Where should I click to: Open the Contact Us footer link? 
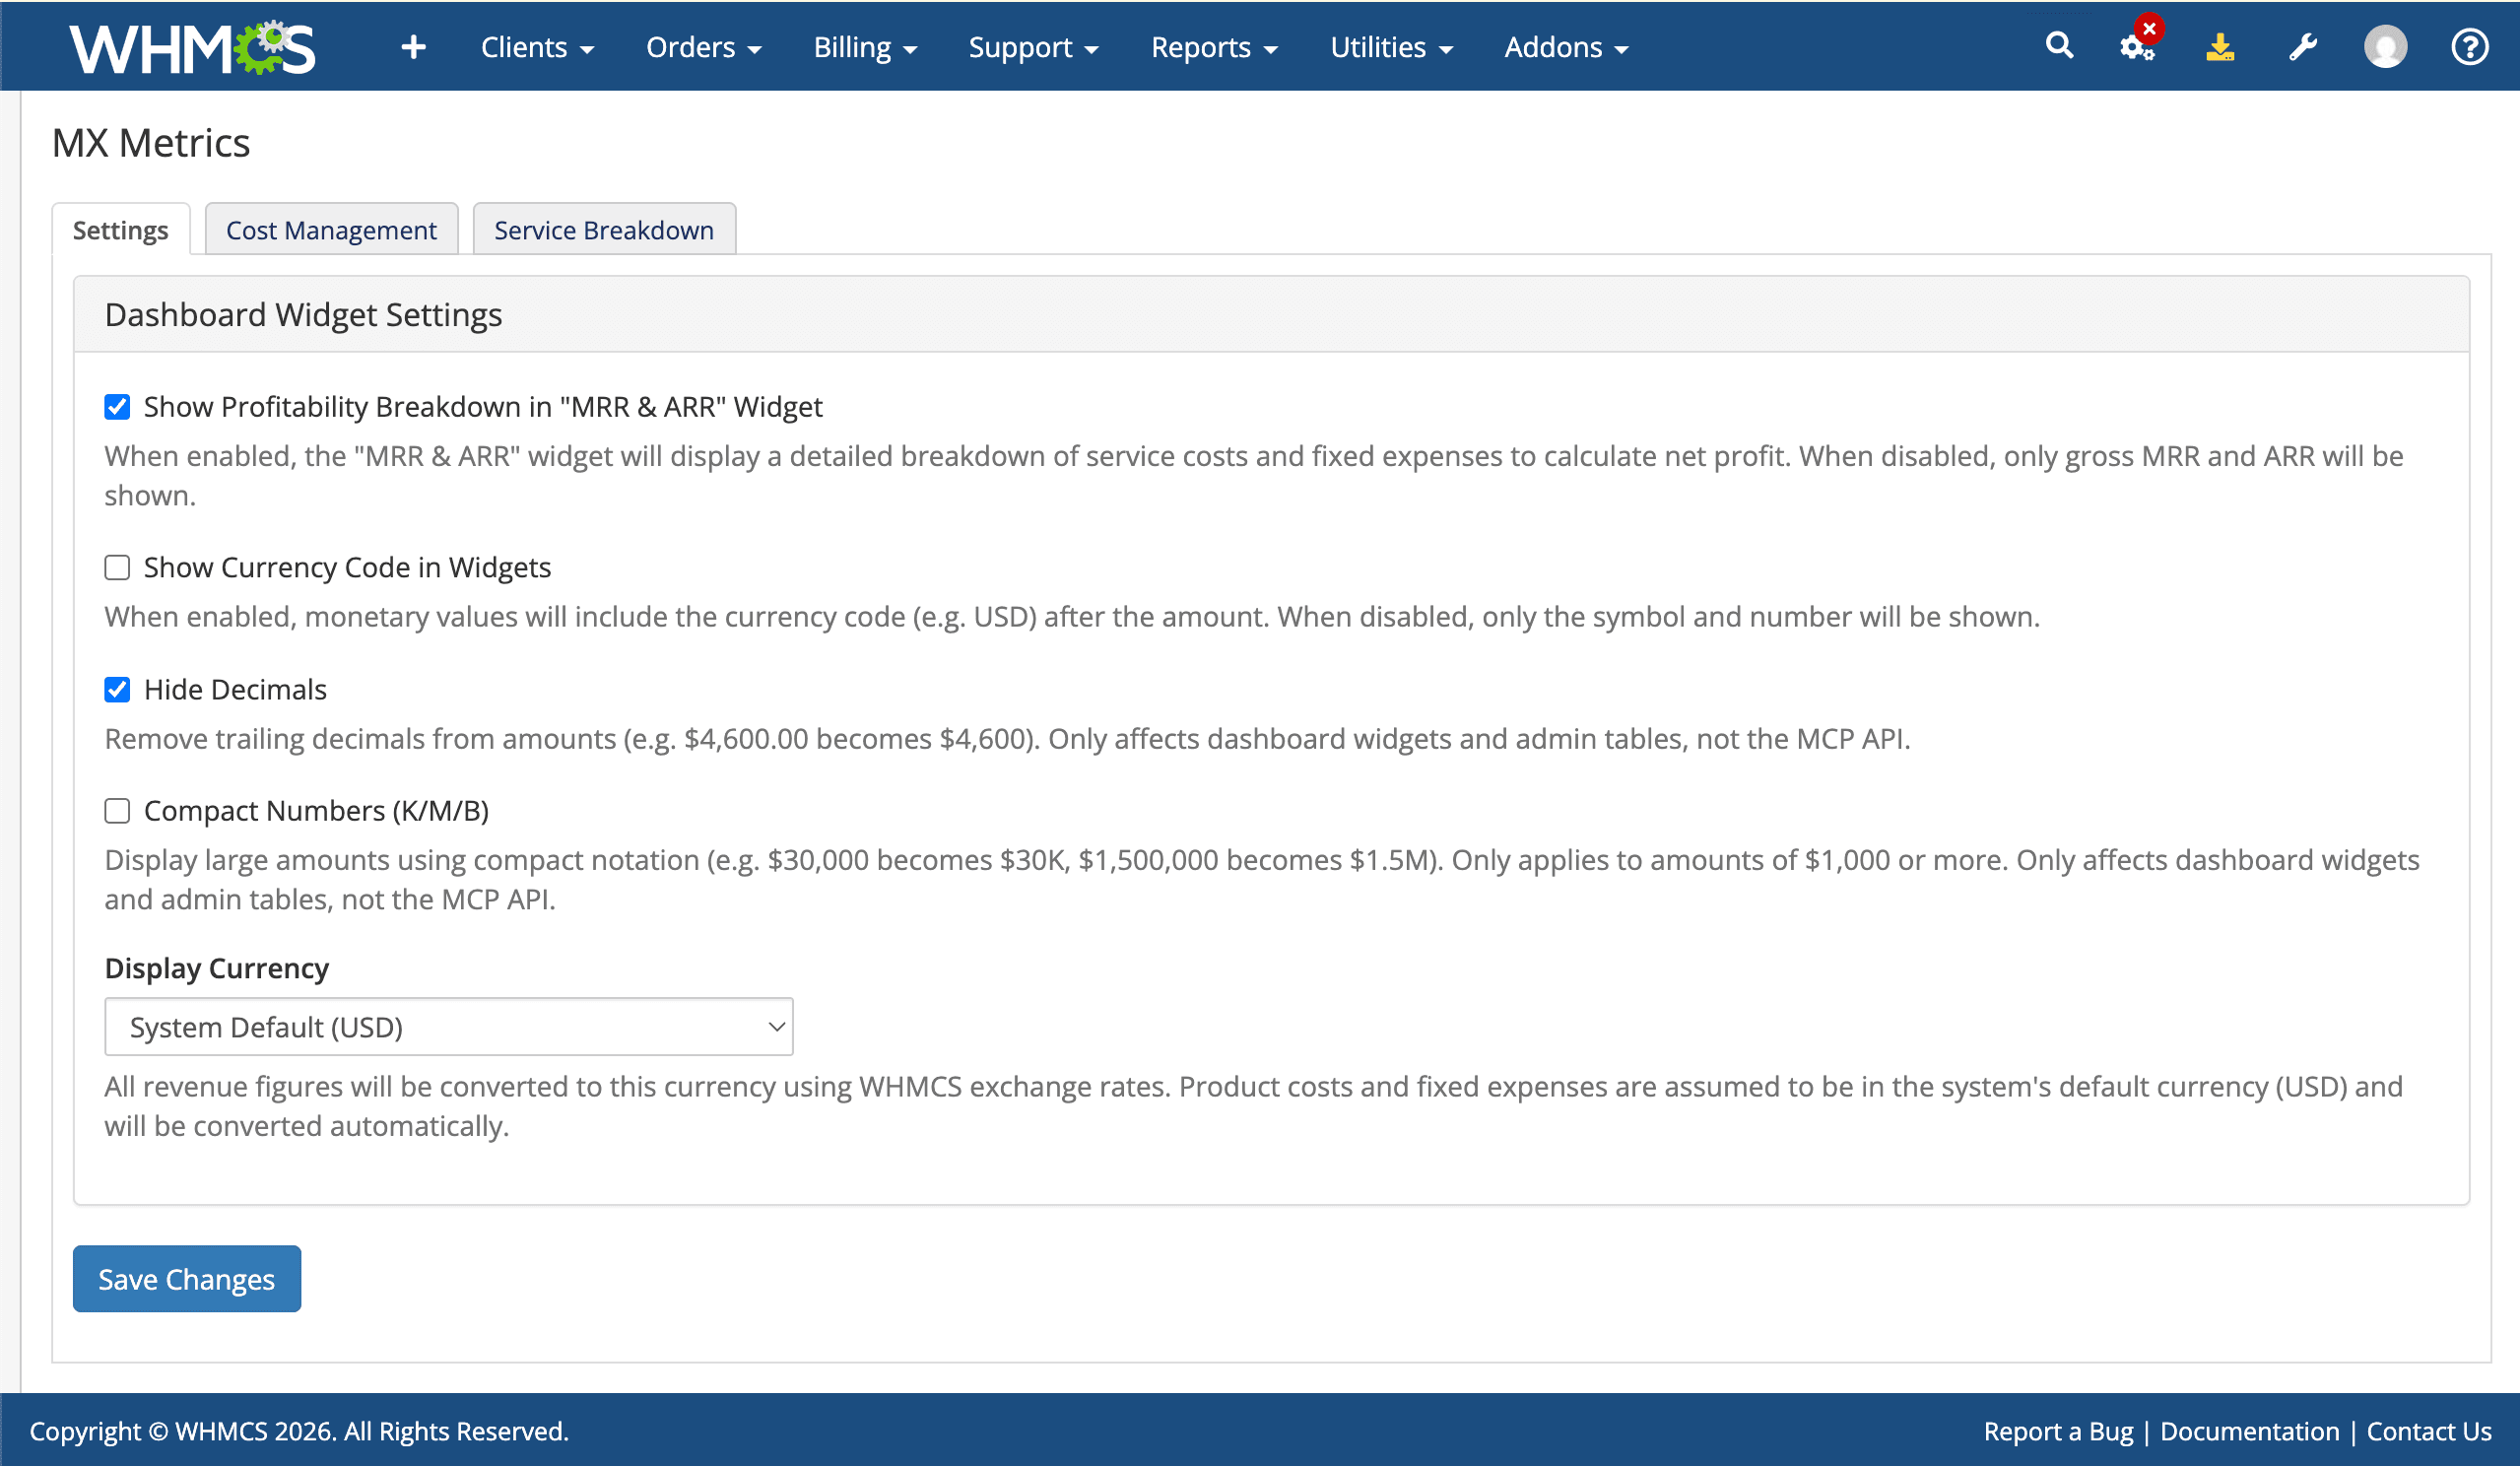click(2428, 1431)
